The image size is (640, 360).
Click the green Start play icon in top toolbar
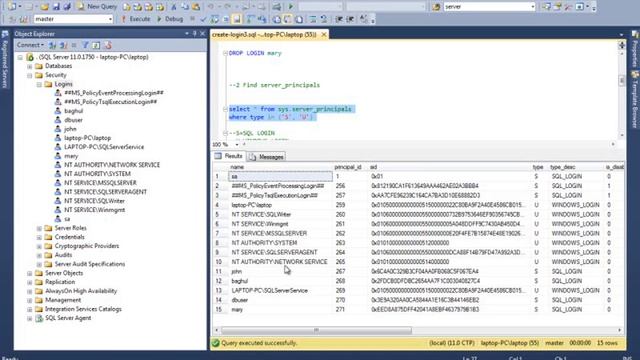point(291,7)
